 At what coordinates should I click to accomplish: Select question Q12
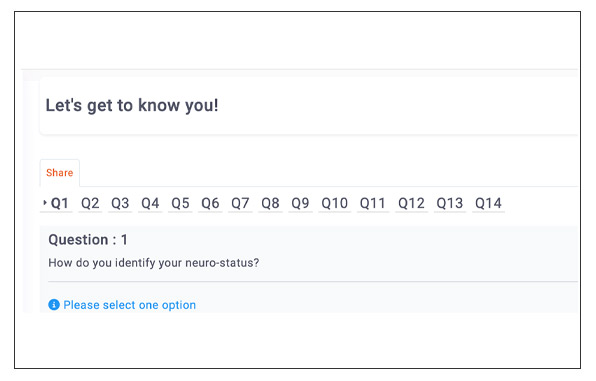point(411,203)
